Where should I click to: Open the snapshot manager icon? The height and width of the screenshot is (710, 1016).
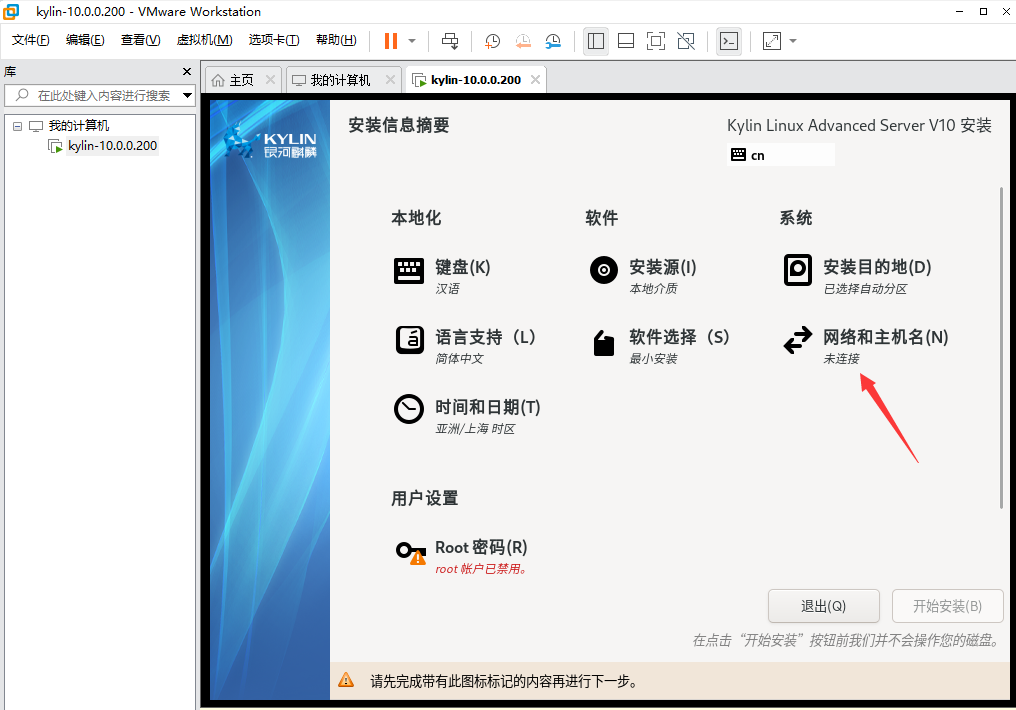click(x=553, y=41)
